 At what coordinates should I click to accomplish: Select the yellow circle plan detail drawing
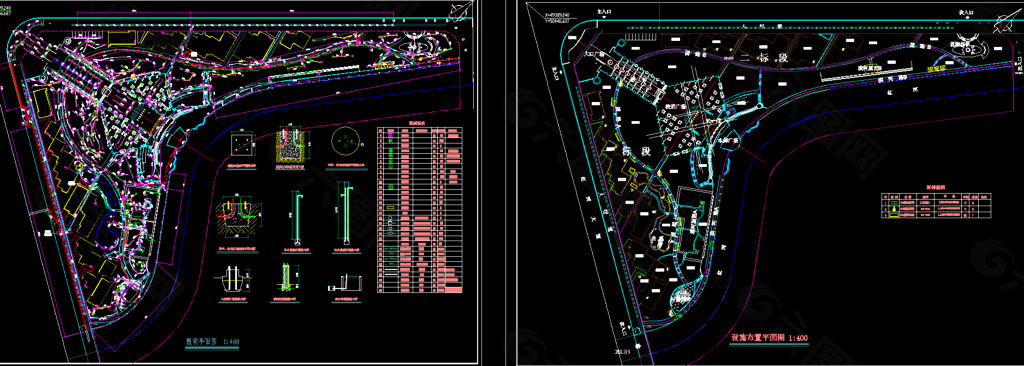click(346, 140)
